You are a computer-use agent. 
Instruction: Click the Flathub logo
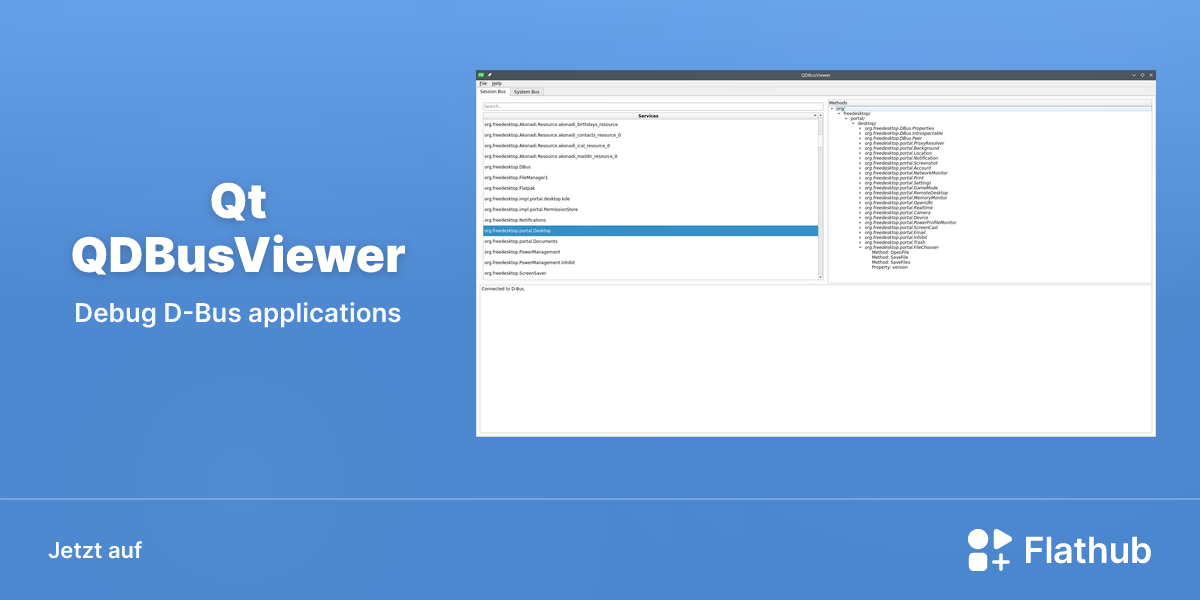(1059, 550)
